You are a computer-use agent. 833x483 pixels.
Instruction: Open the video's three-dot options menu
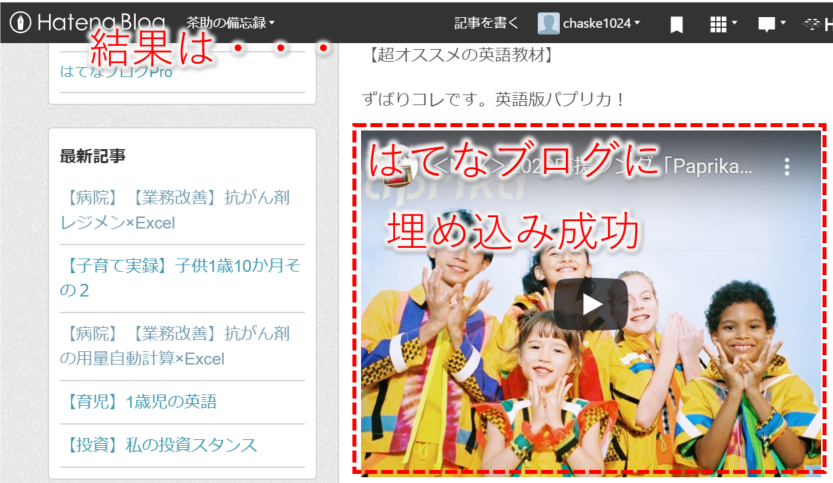(787, 167)
